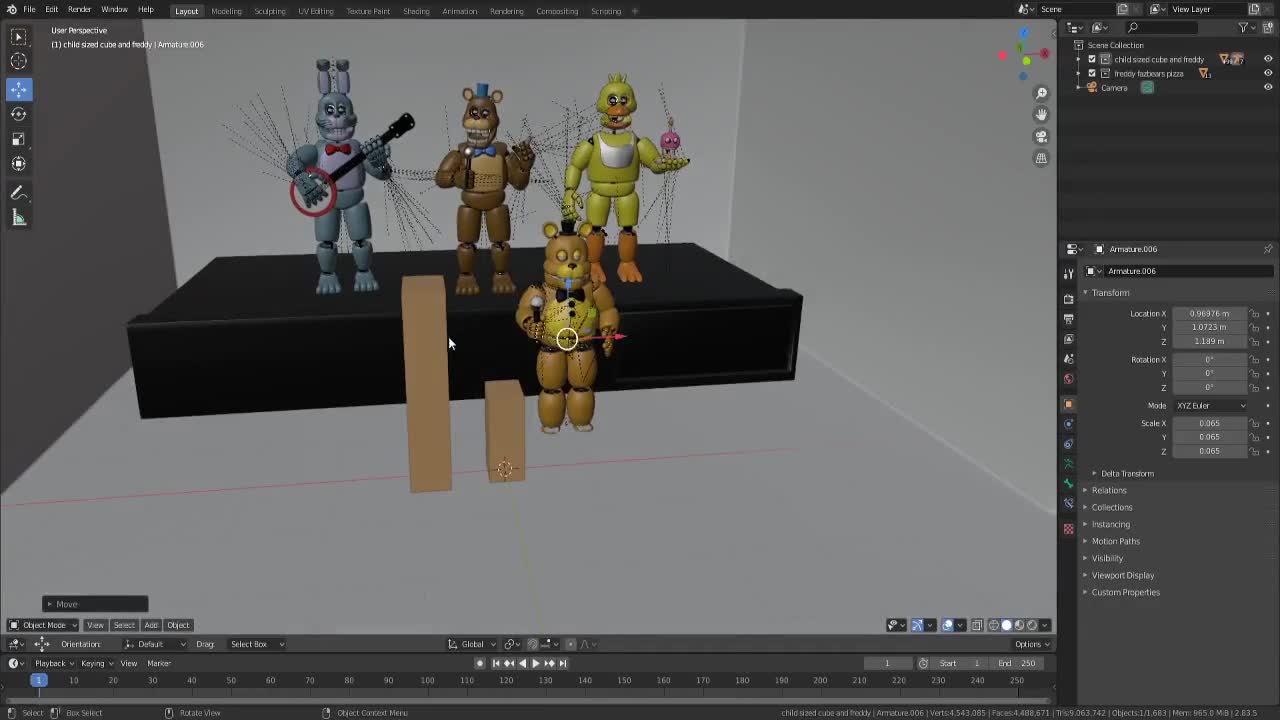
Task: Uncheck freddy fazbears pizza collection checkbox
Action: pyautogui.click(x=1092, y=73)
